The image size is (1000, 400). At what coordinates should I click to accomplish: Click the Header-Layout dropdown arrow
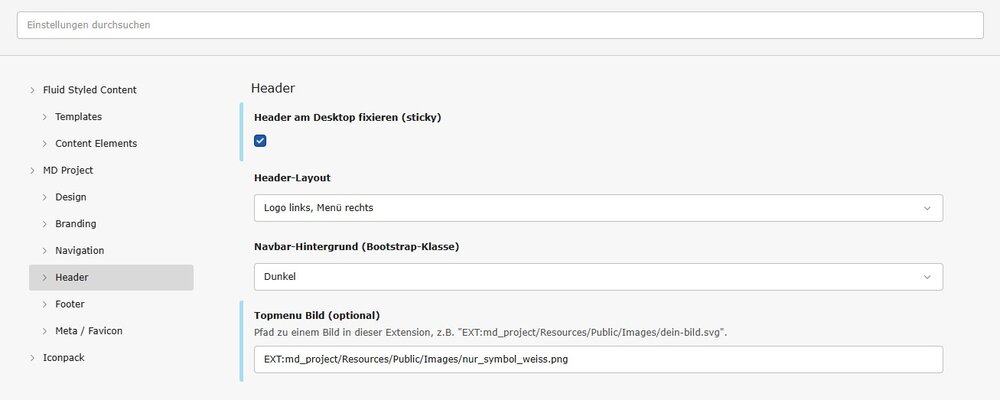tap(927, 208)
